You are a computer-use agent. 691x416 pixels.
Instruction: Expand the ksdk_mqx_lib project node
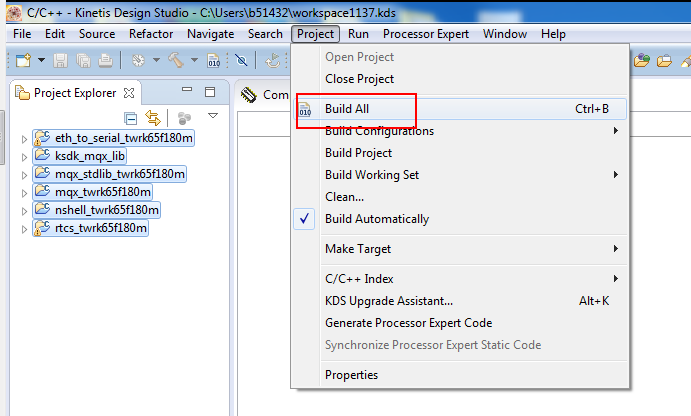(24, 157)
